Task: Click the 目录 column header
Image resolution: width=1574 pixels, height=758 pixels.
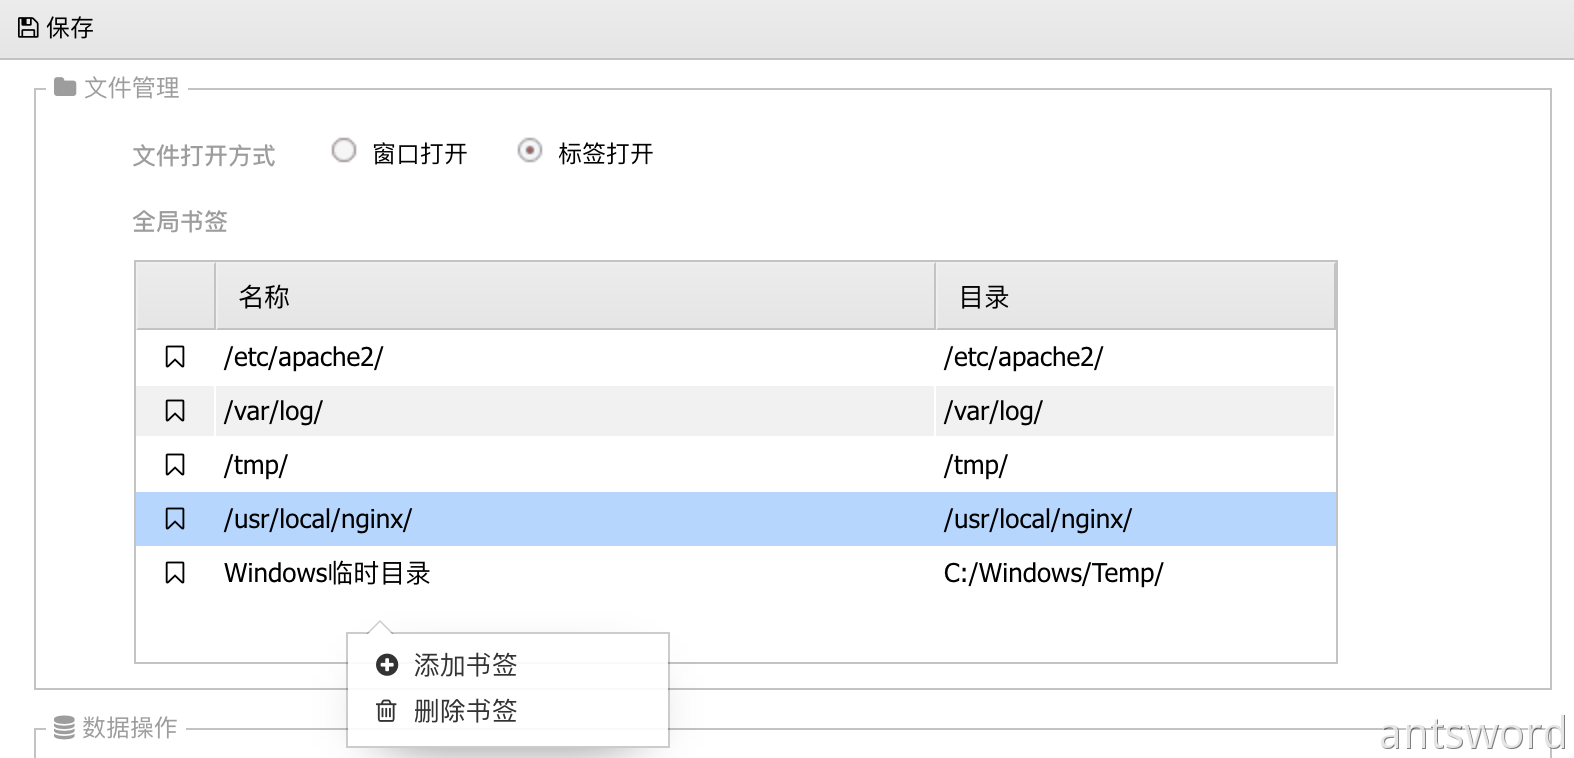Action: [x=984, y=297]
